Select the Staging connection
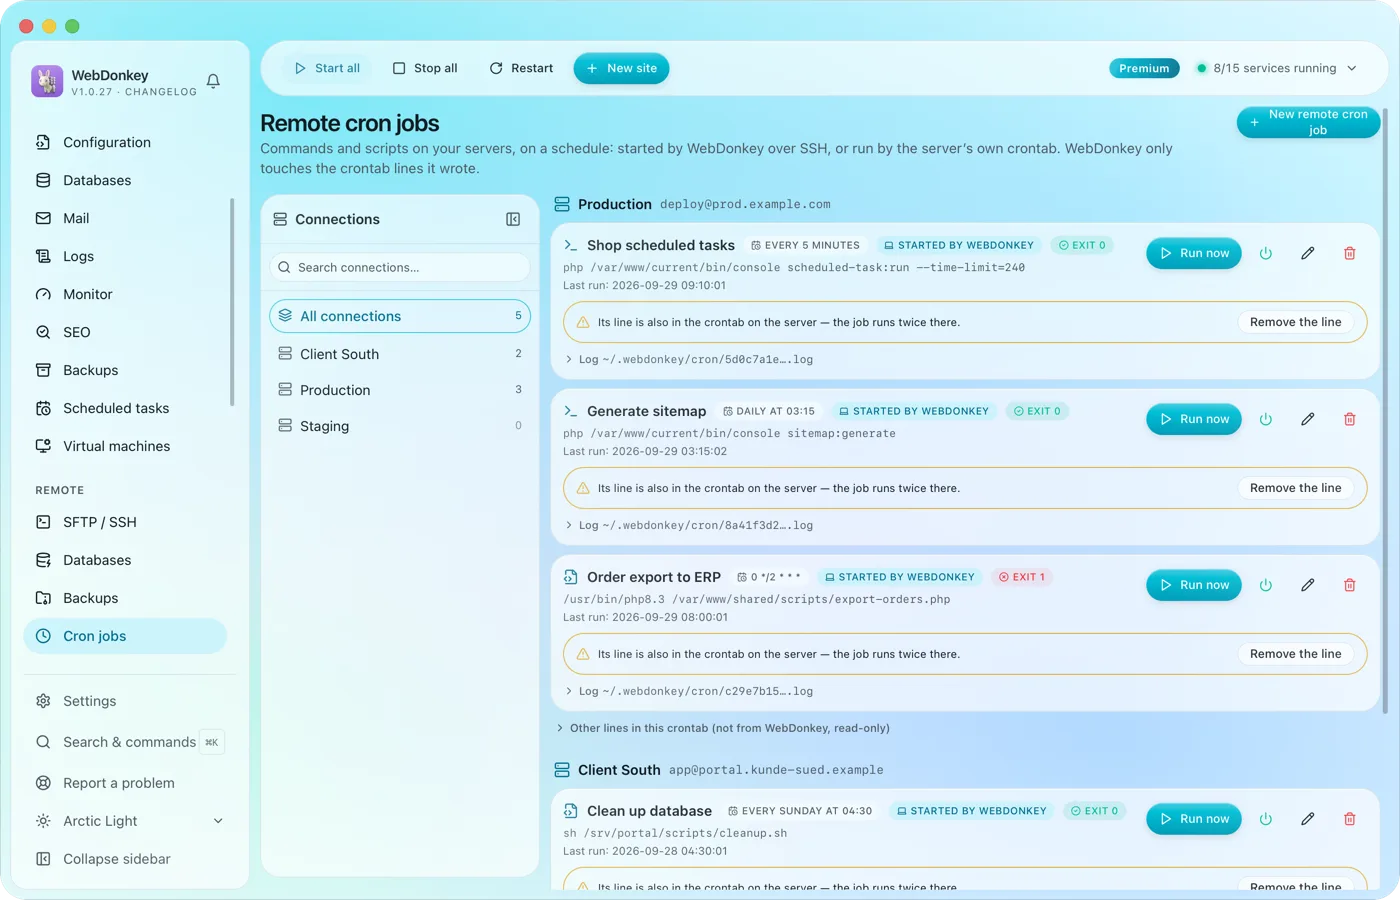Viewport: 1400px width, 900px height. 400,426
